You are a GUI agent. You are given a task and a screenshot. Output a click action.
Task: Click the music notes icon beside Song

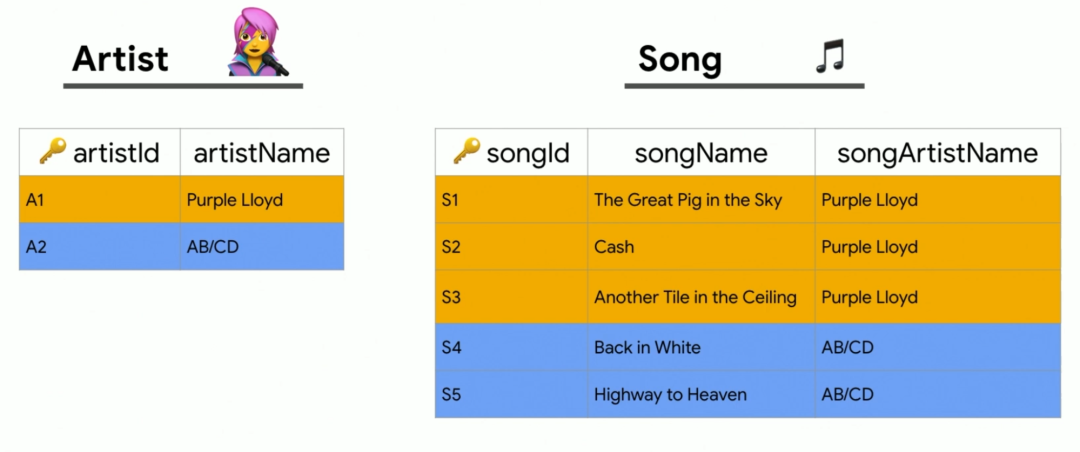(830, 57)
